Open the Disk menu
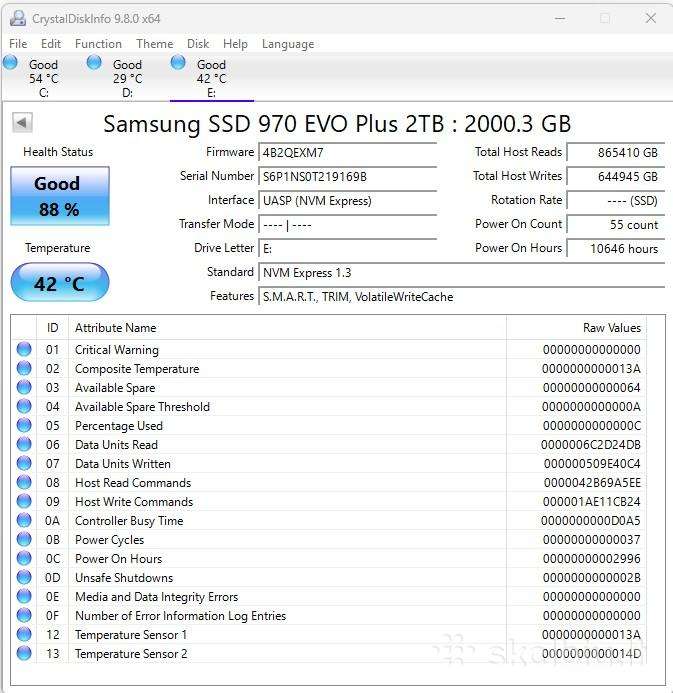This screenshot has width=673, height=693. [198, 44]
